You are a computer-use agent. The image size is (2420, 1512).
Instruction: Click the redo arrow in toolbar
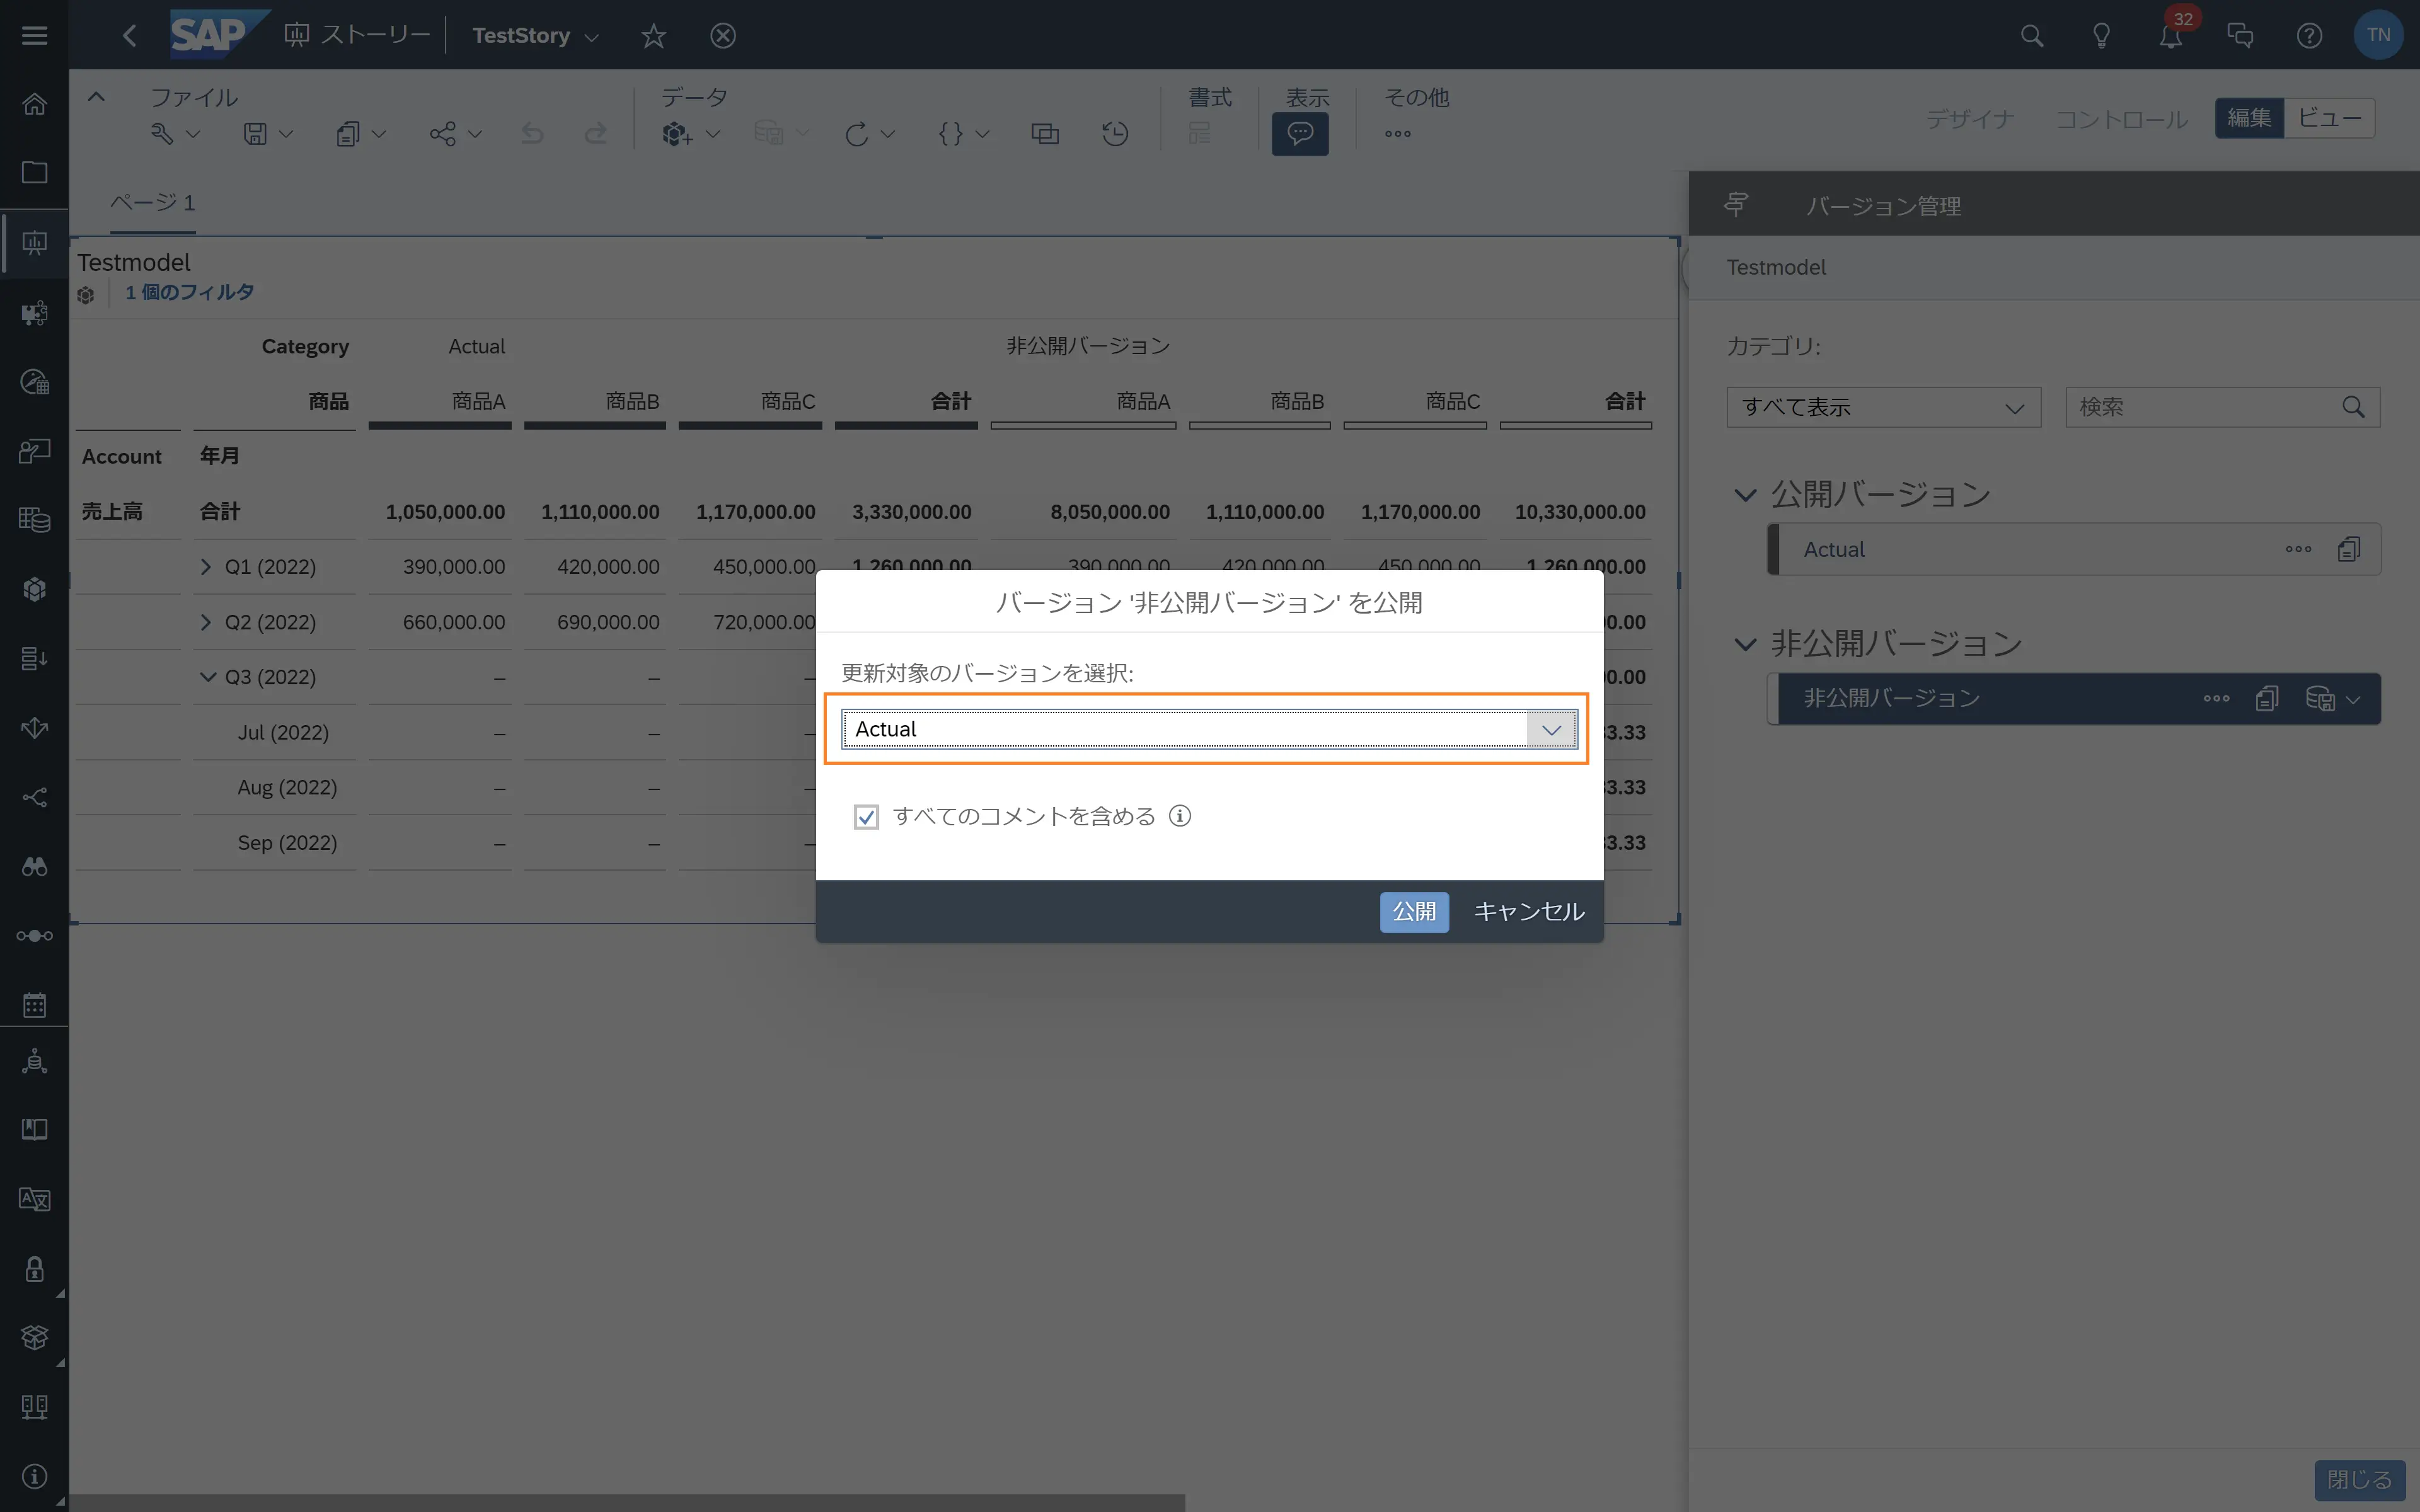tap(596, 134)
